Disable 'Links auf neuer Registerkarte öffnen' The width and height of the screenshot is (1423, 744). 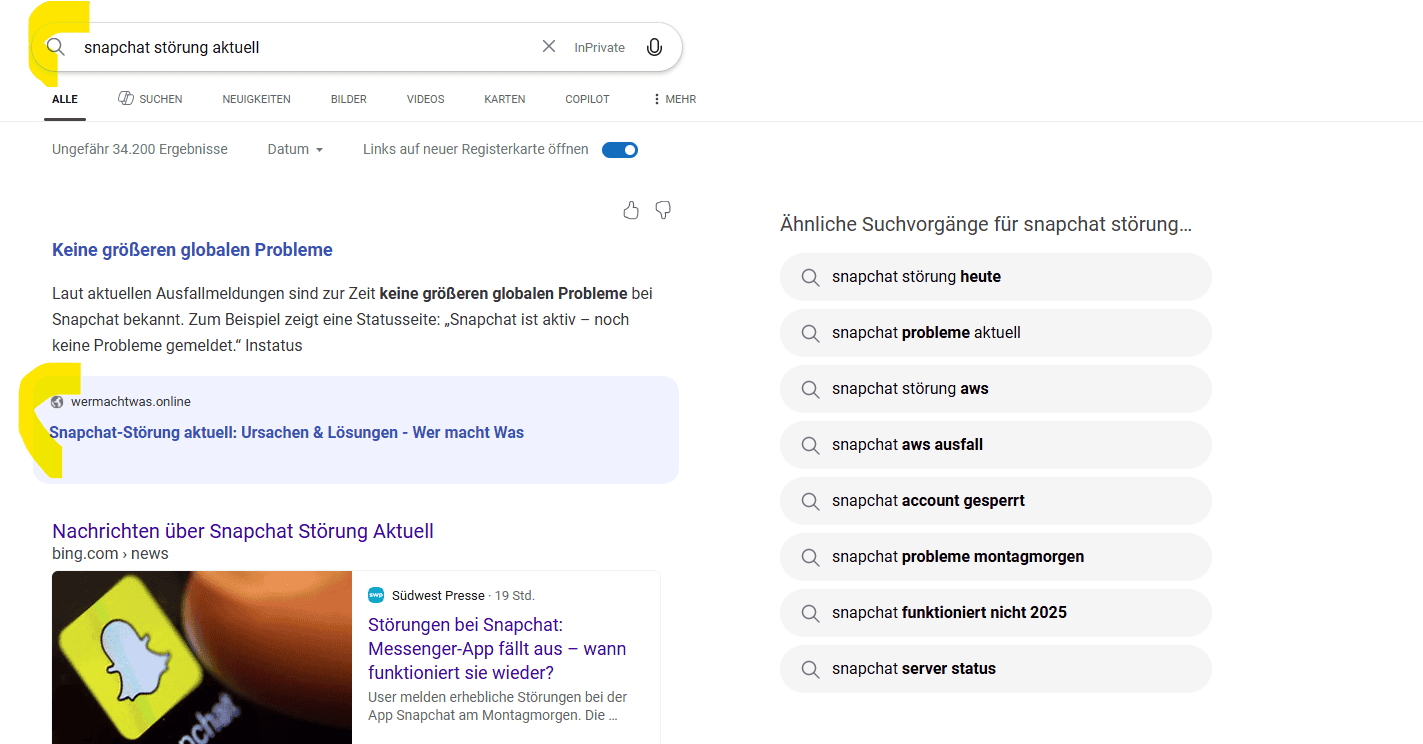619,149
